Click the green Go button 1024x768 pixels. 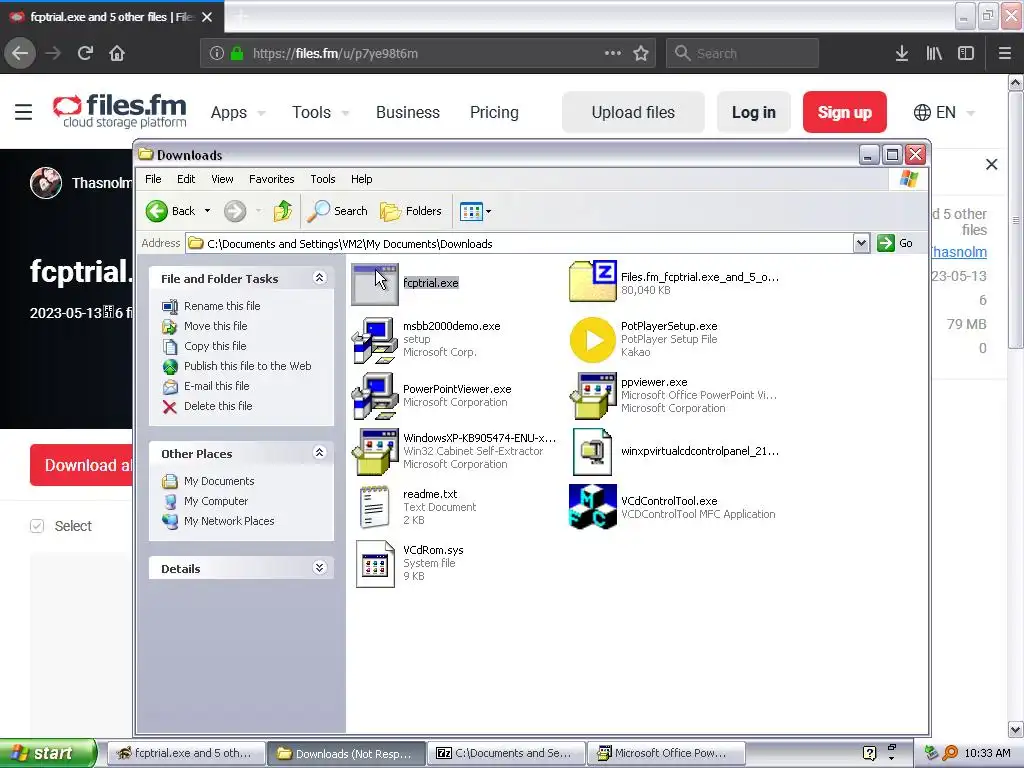895,244
